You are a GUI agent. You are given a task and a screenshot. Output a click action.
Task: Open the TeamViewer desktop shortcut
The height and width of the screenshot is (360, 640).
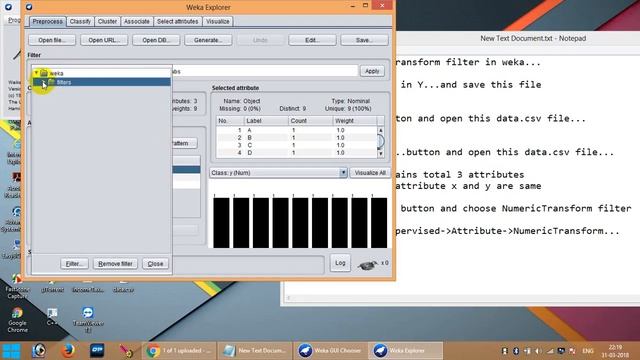pyautogui.click(x=88, y=320)
